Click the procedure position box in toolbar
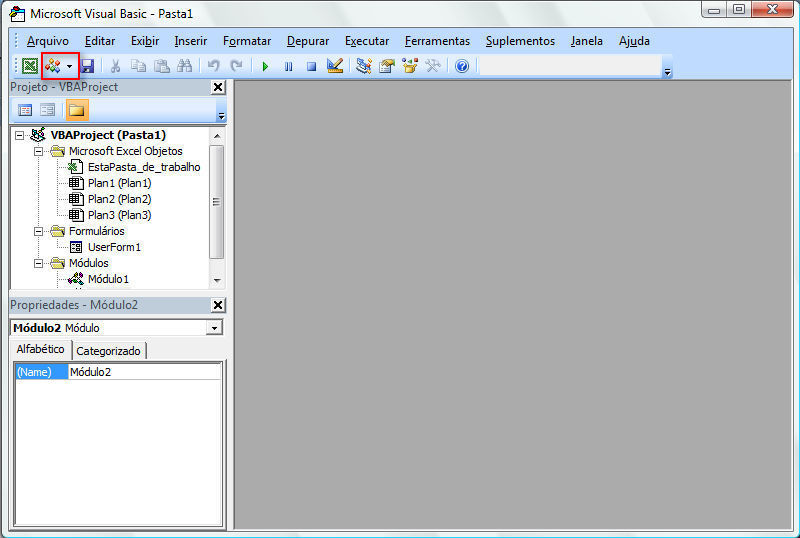The width and height of the screenshot is (800, 538). pyautogui.click(x=569, y=66)
